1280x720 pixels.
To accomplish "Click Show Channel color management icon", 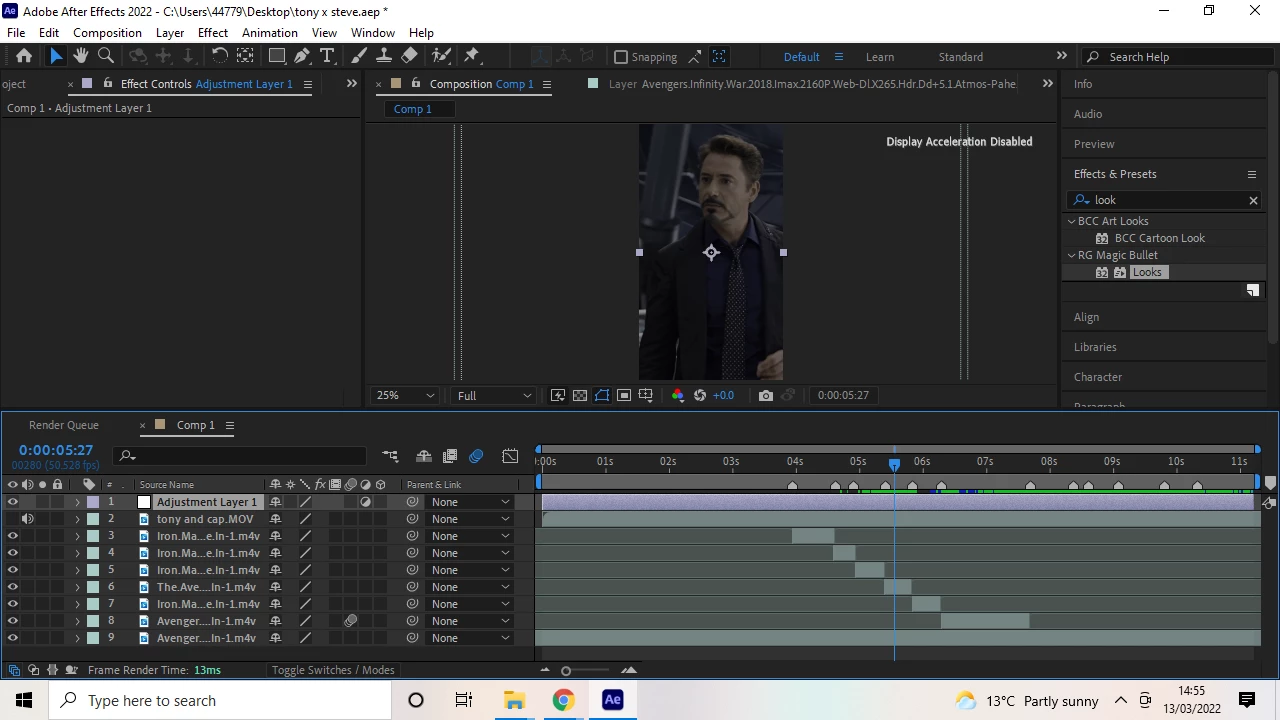I will click(678, 395).
